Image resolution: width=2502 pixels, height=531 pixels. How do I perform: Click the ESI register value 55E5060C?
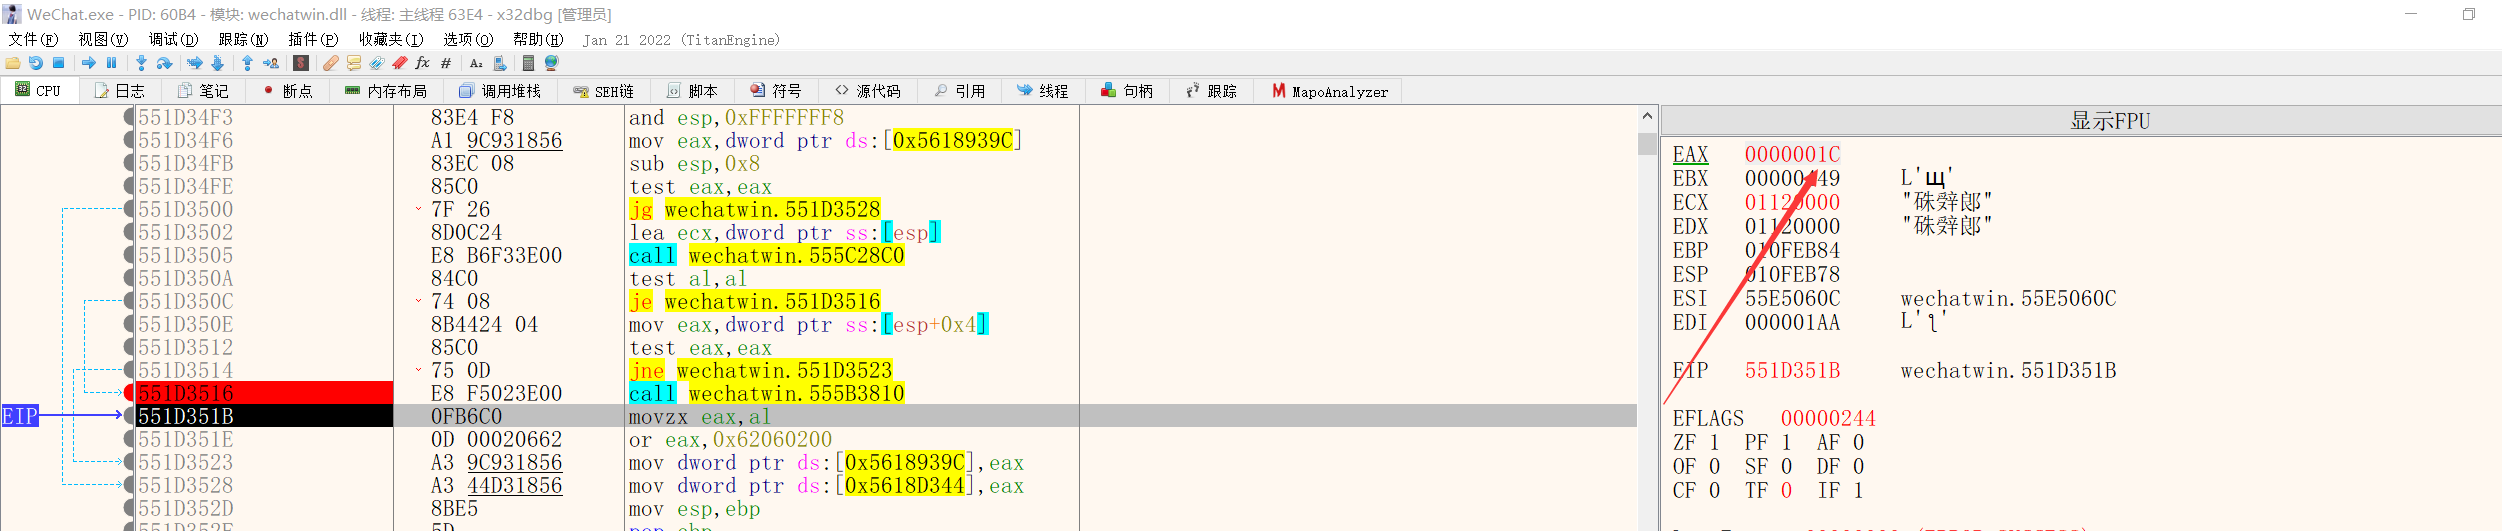(x=1792, y=298)
